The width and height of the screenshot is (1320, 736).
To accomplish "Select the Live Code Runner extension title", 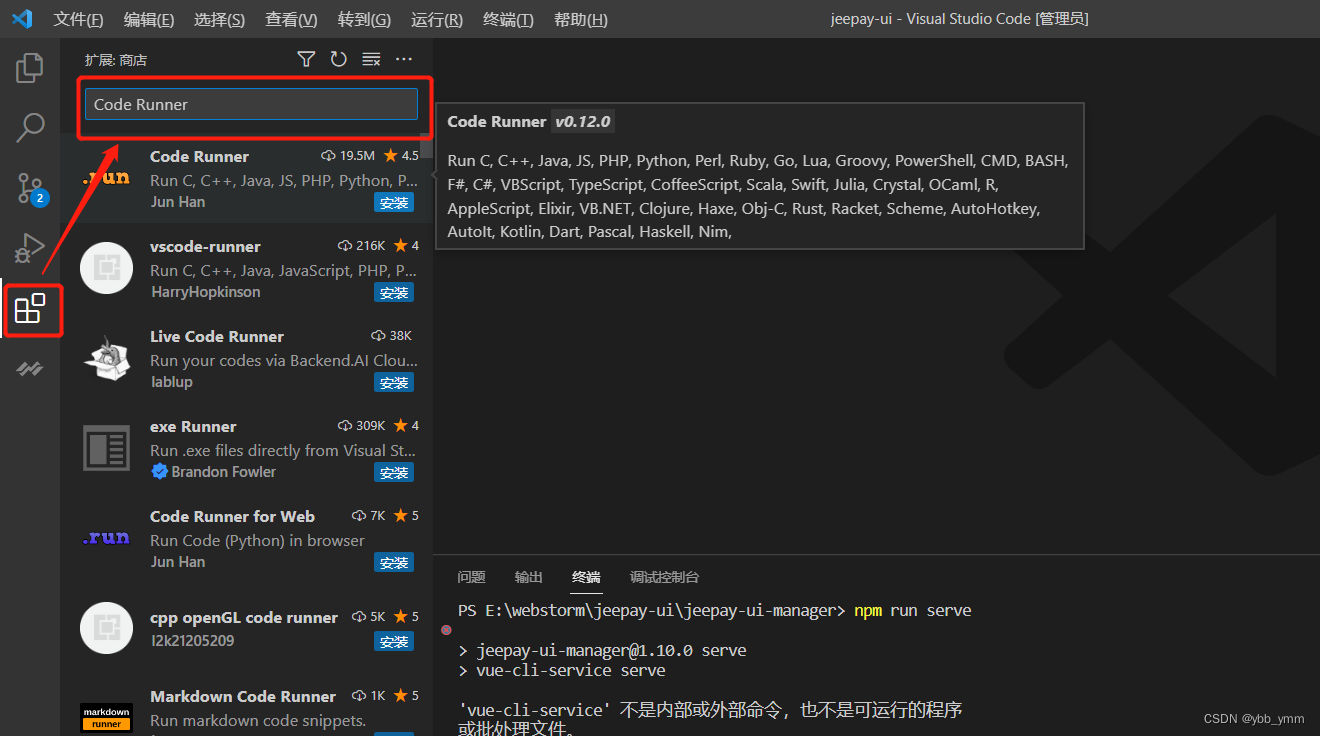I will 217,336.
